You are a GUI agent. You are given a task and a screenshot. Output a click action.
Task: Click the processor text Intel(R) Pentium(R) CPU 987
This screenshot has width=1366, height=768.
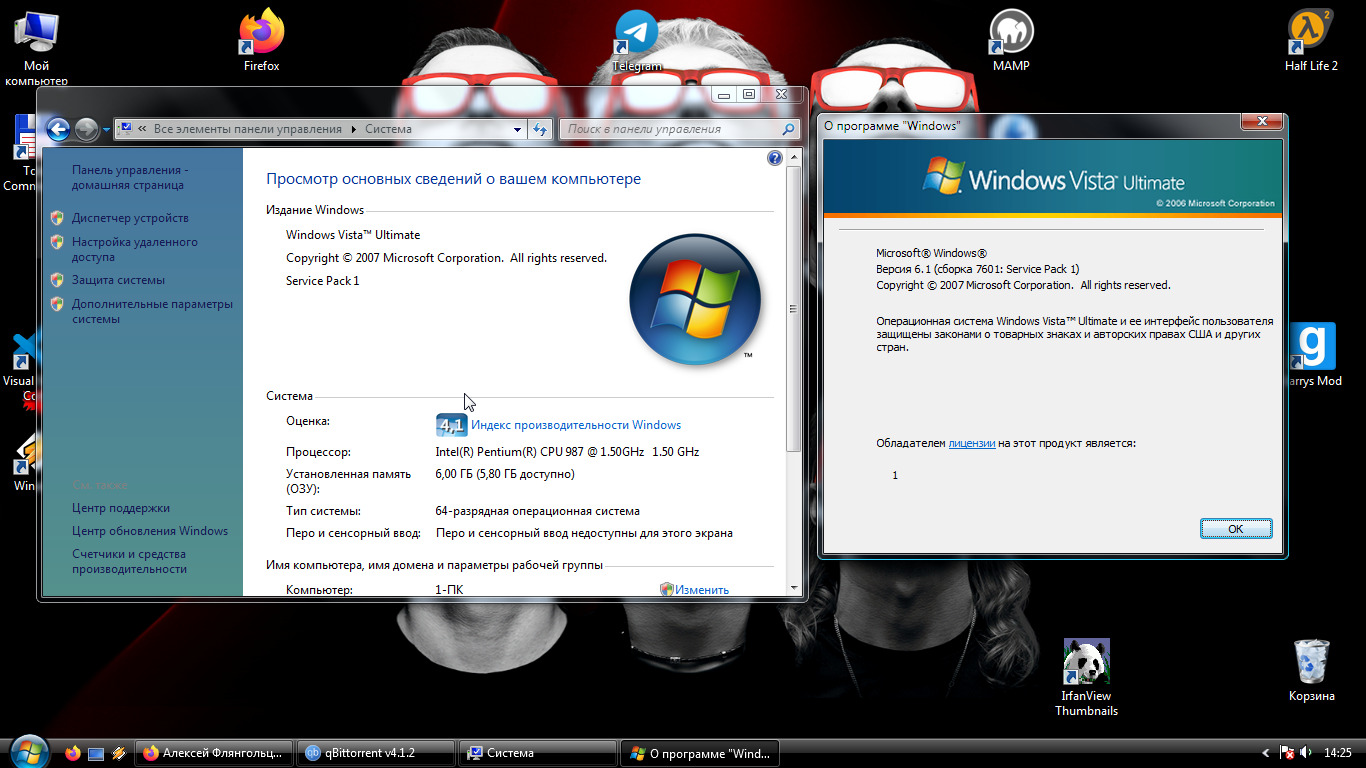567,452
